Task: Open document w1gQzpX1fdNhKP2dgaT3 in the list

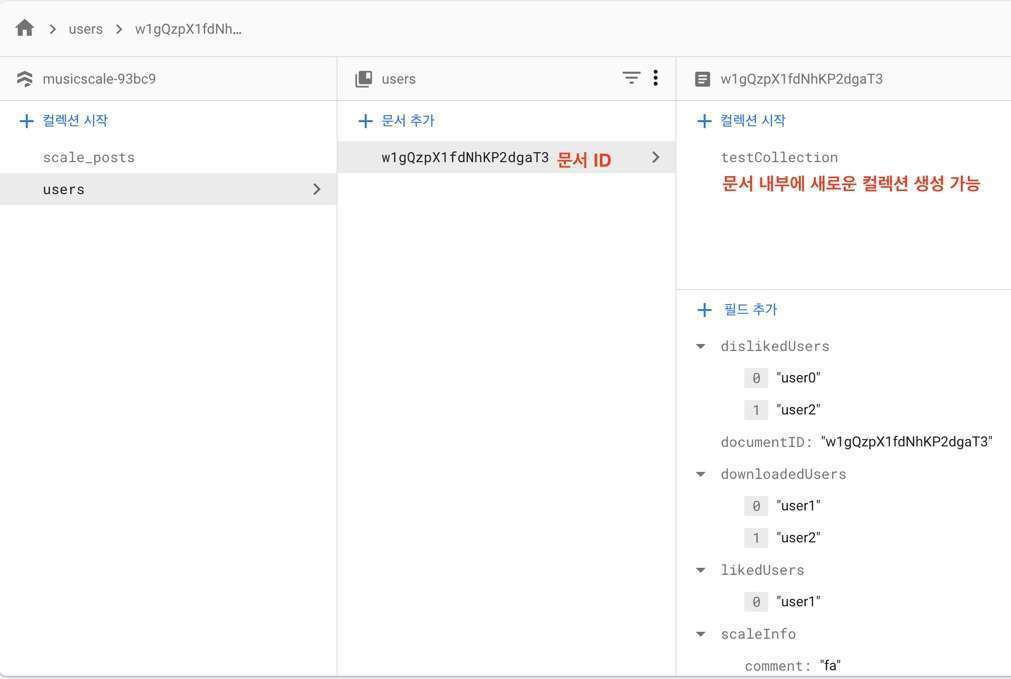Action: pos(465,157)
